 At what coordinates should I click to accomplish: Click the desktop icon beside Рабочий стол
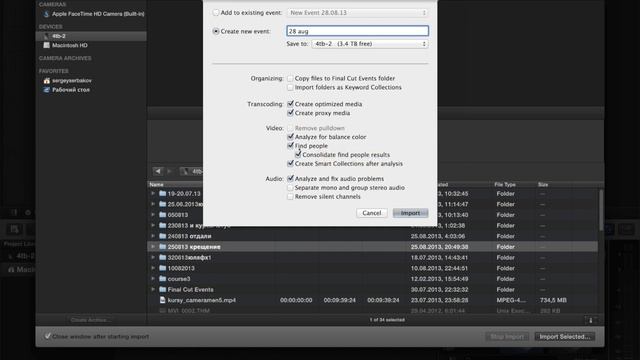coord(46,90)
